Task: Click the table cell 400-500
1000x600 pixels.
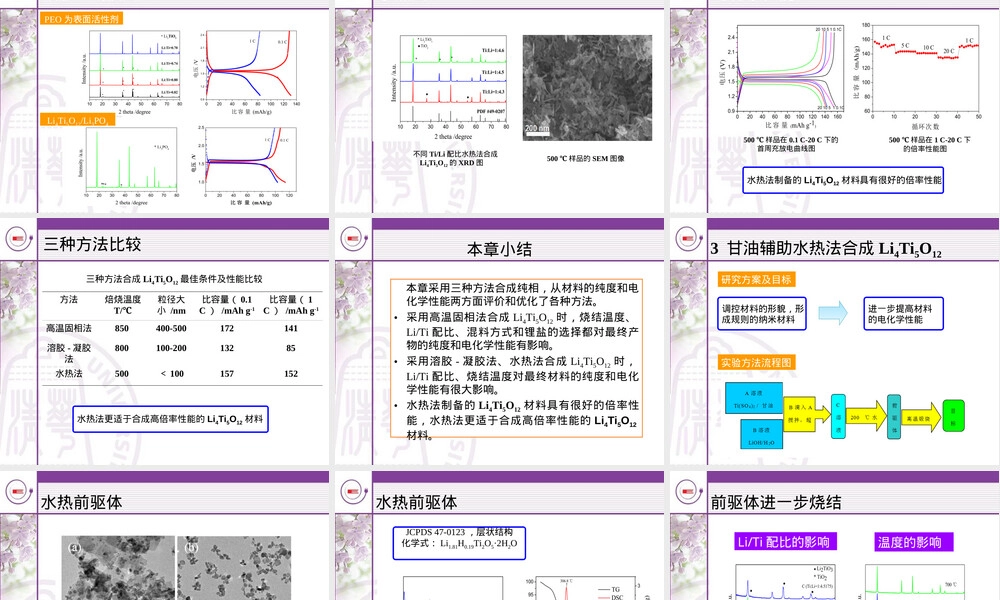Action: [171, 328]
